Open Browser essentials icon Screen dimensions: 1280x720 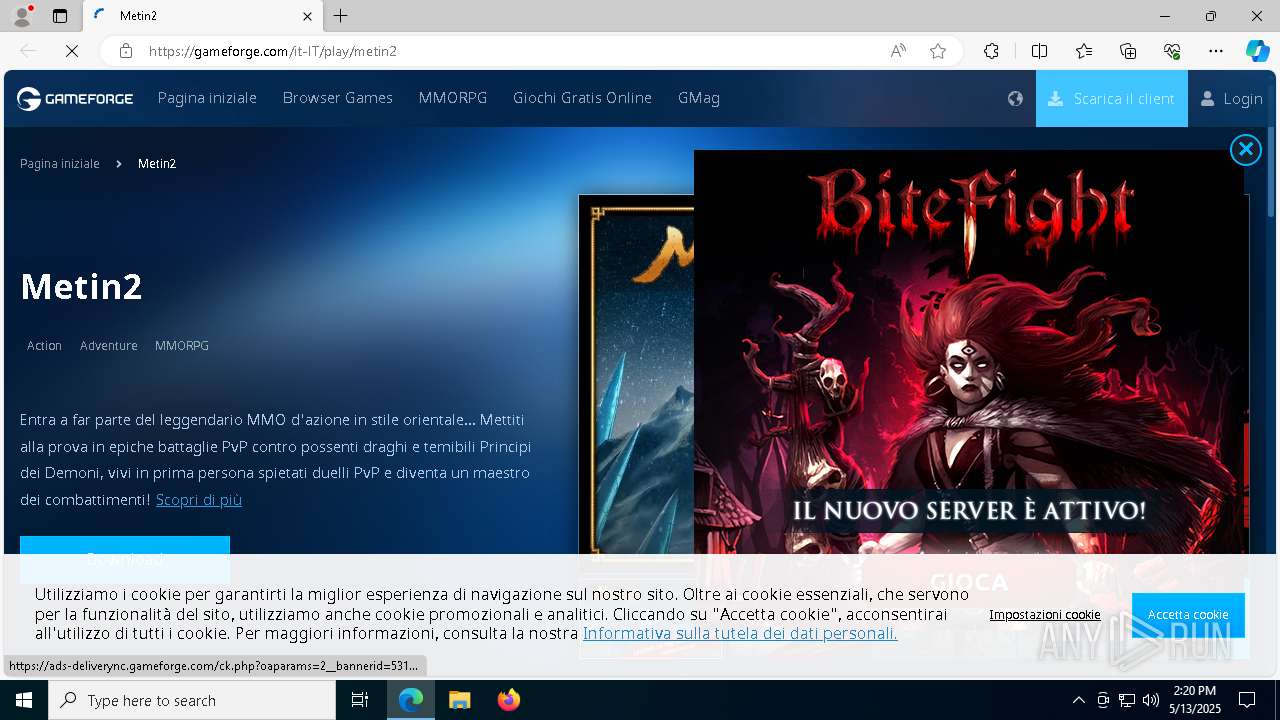click(1172, 51)
